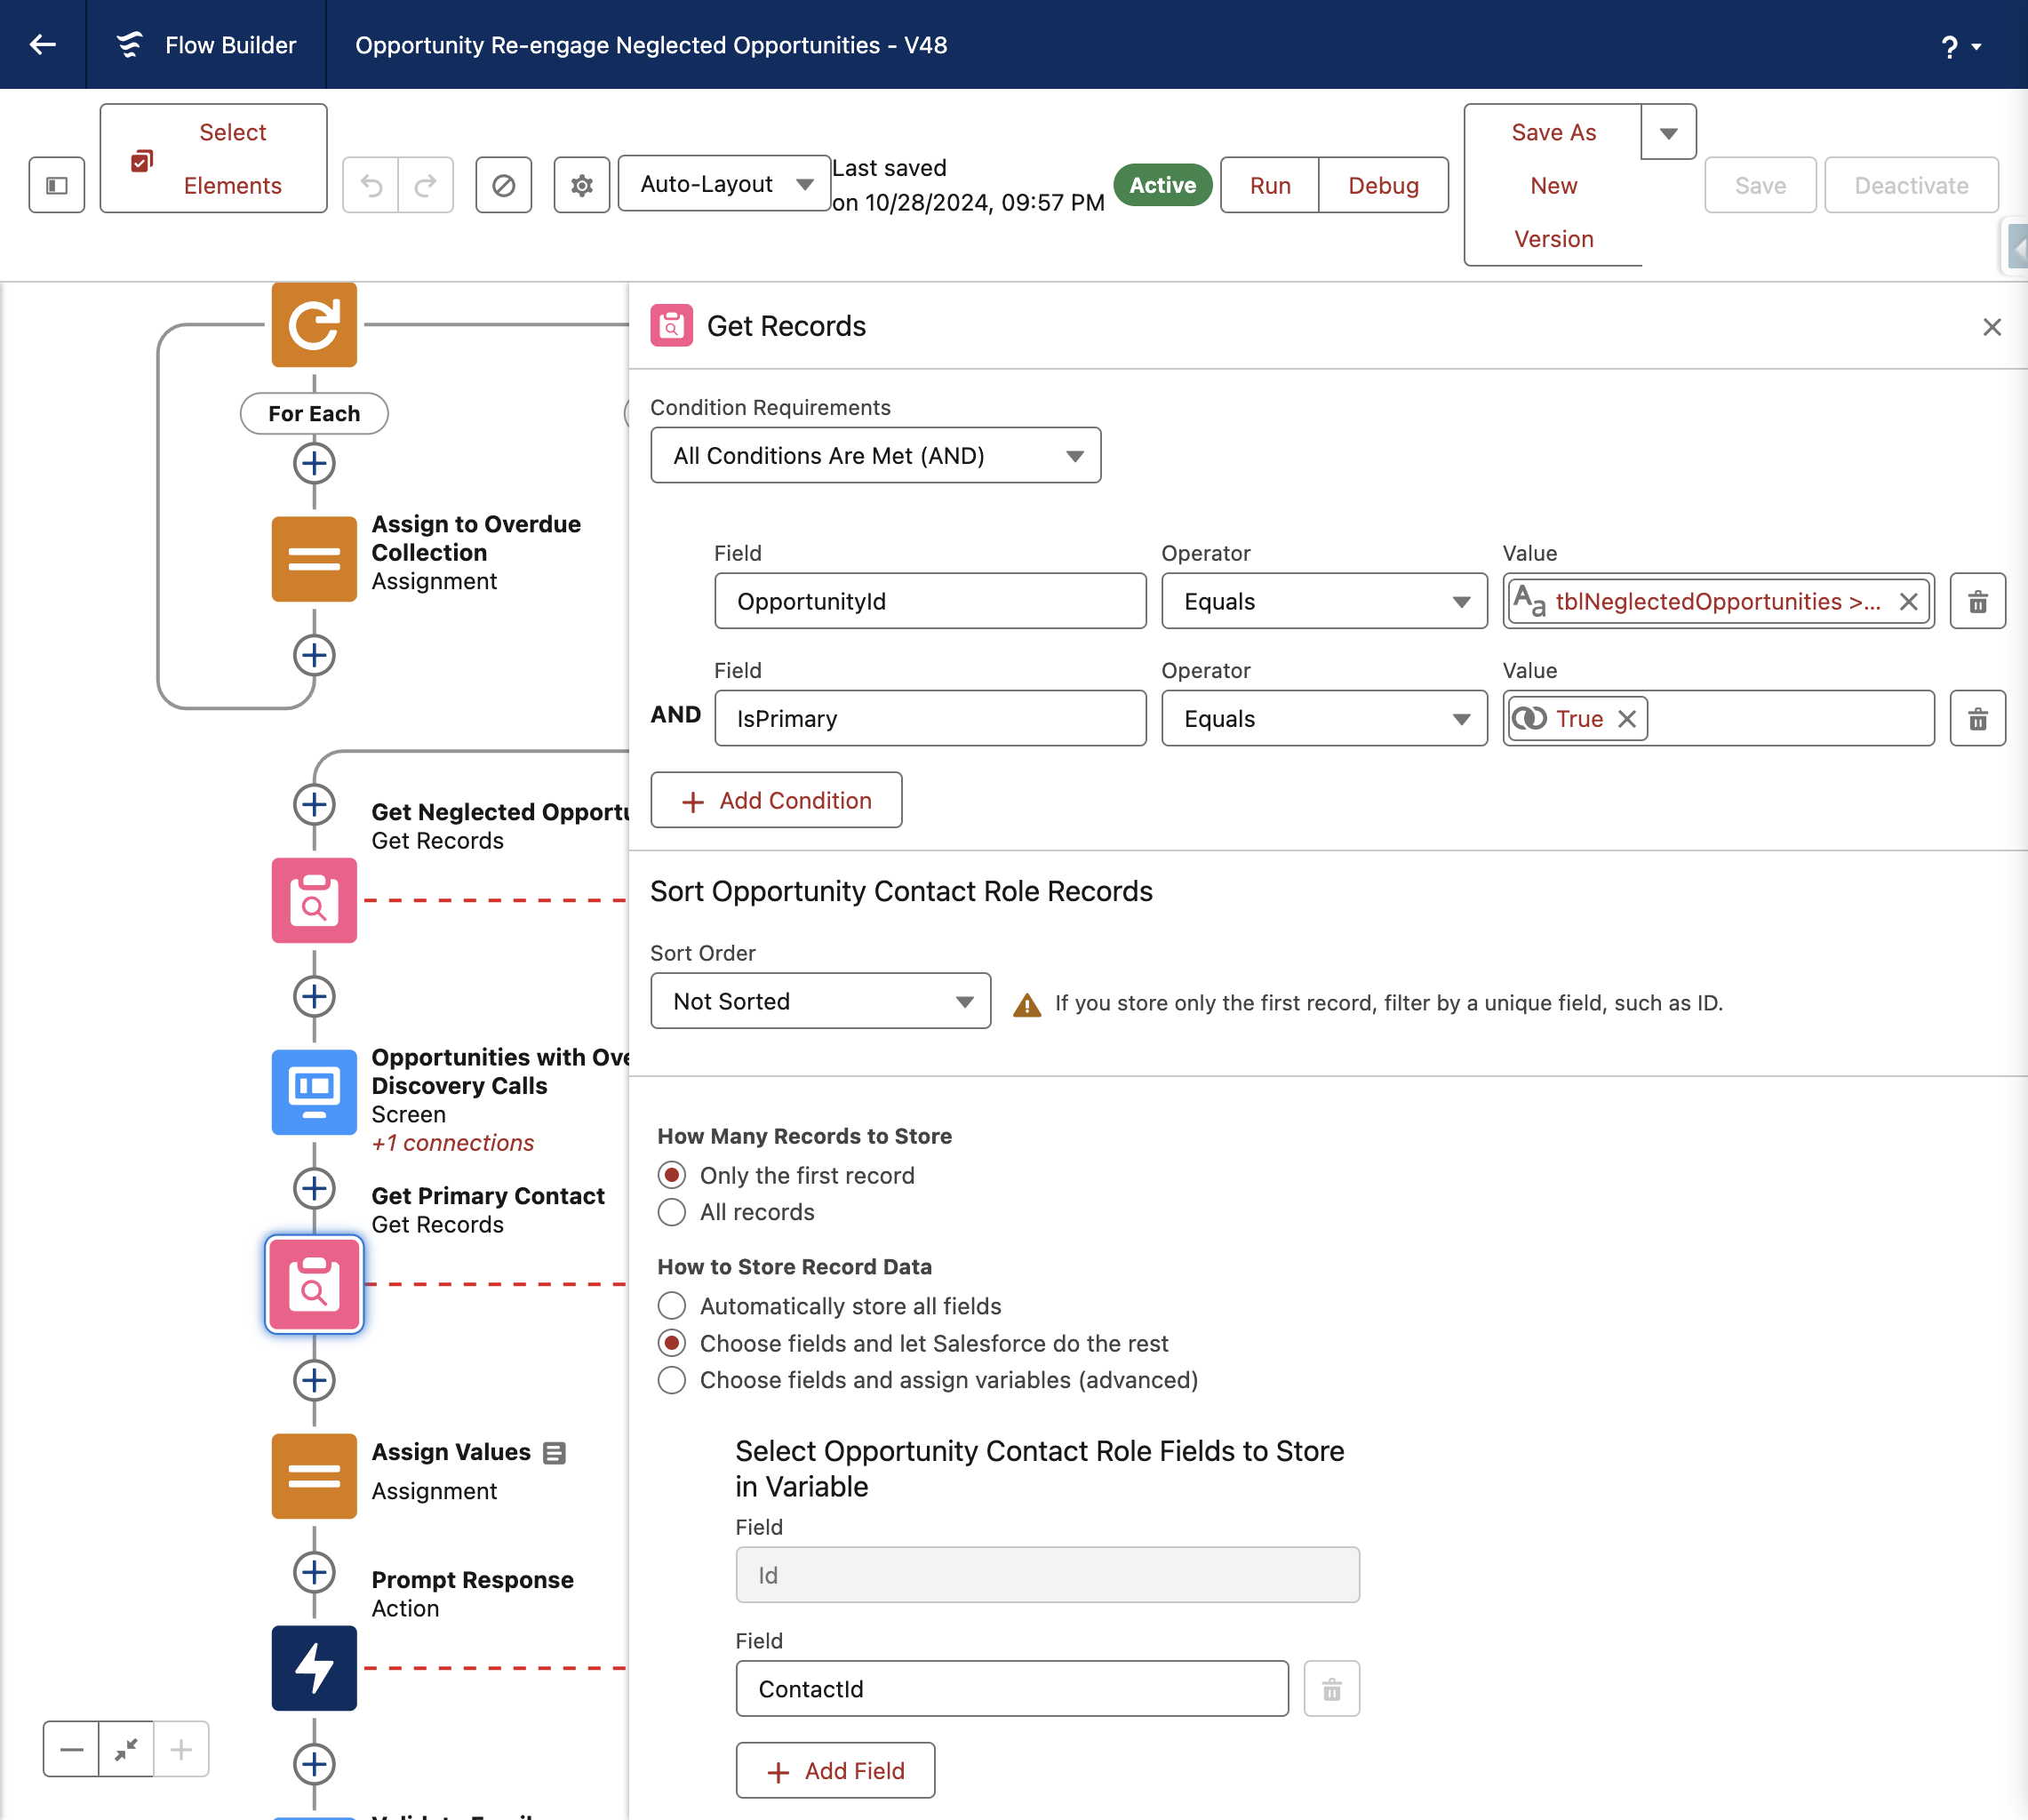2028x1820 pixels.
Task: Select Automatically store all fields
Action: (x=672, y=1306)
